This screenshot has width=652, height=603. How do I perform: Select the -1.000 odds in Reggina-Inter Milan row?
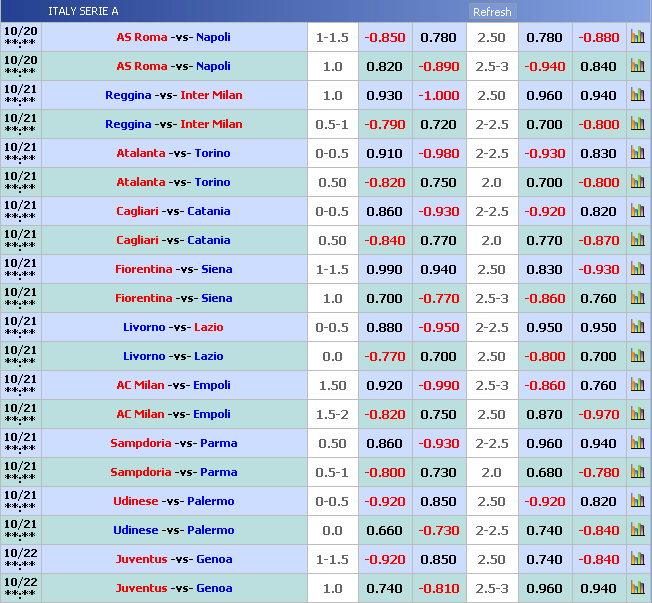[438, 96]
